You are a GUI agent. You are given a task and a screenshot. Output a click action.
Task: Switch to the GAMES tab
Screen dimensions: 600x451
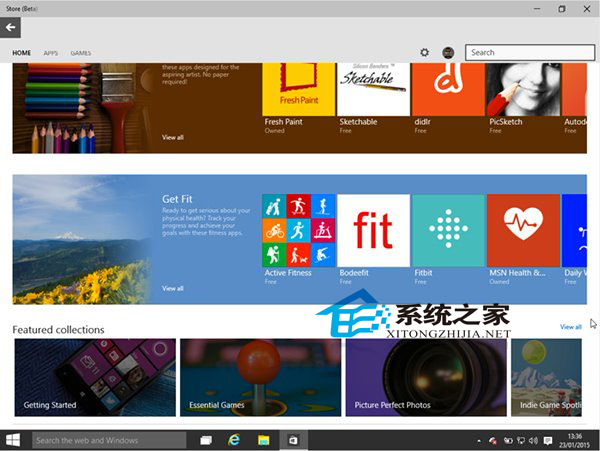click(x=81, y=53)
